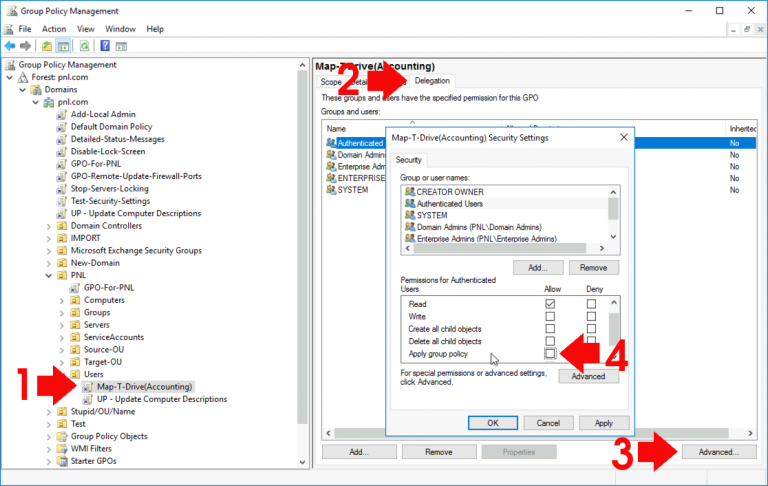This screenshot has height=486, width=768.
Task: Toggle Apply group policy Allow checkbox
Action: pyautogui.click(x=550, y=353)
